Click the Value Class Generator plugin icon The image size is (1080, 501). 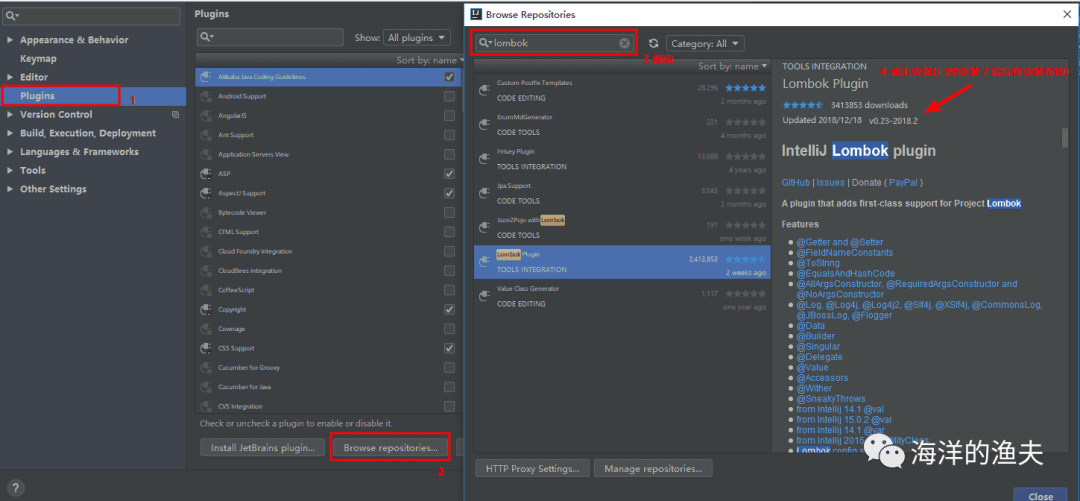484,296
